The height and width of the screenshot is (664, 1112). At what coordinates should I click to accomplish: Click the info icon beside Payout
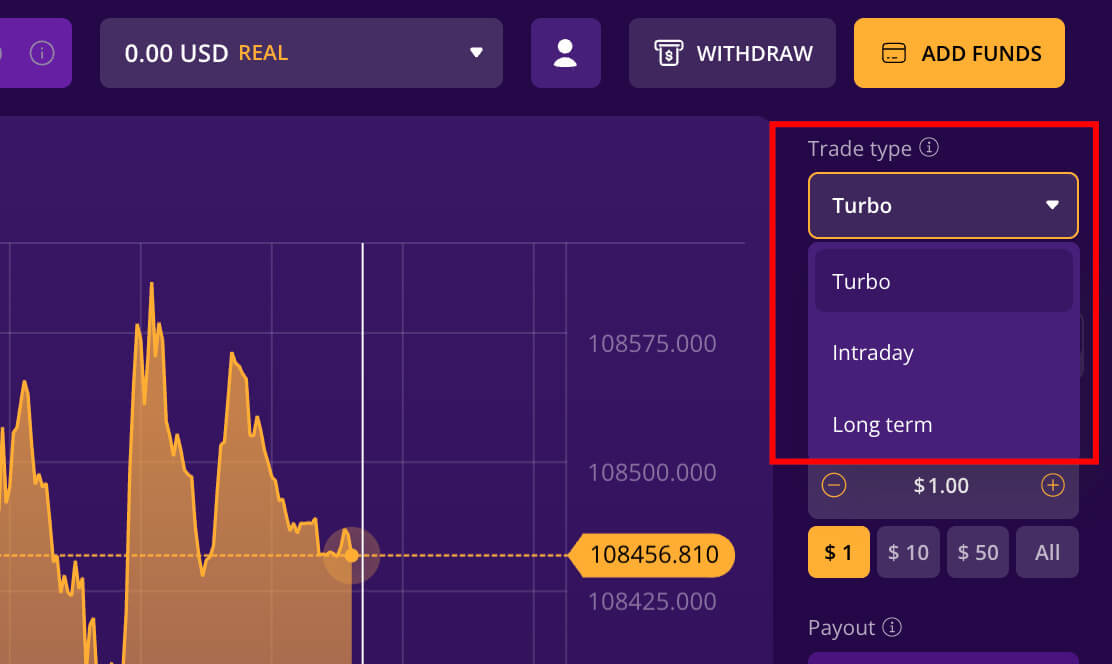(893, 627)
